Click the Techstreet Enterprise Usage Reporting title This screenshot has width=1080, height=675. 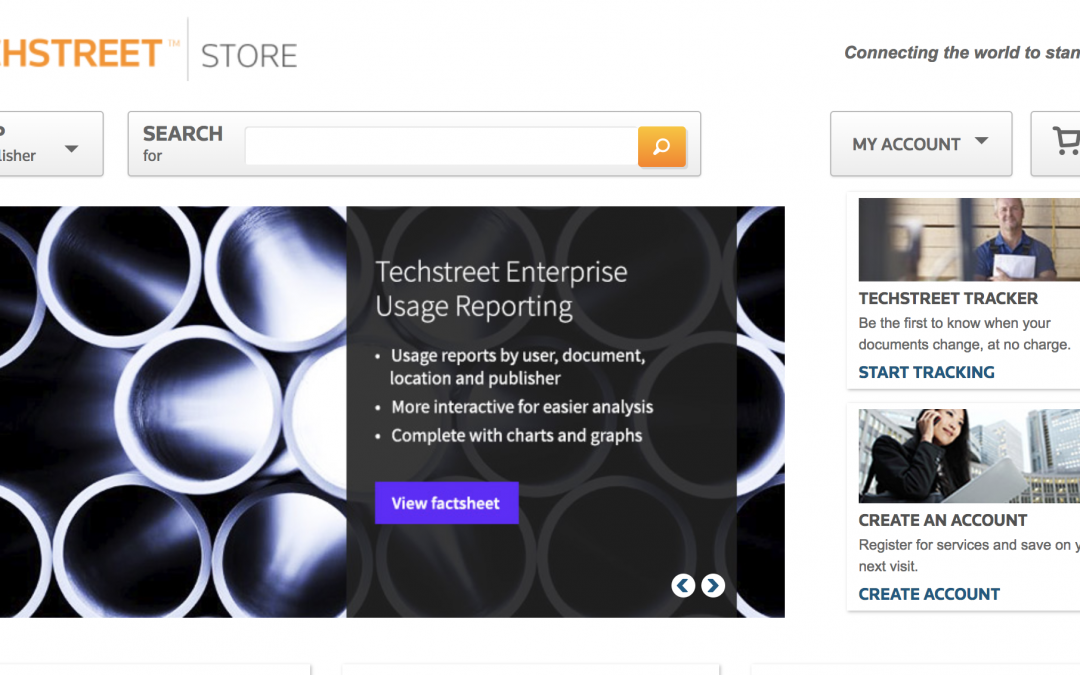pos(501,289)
